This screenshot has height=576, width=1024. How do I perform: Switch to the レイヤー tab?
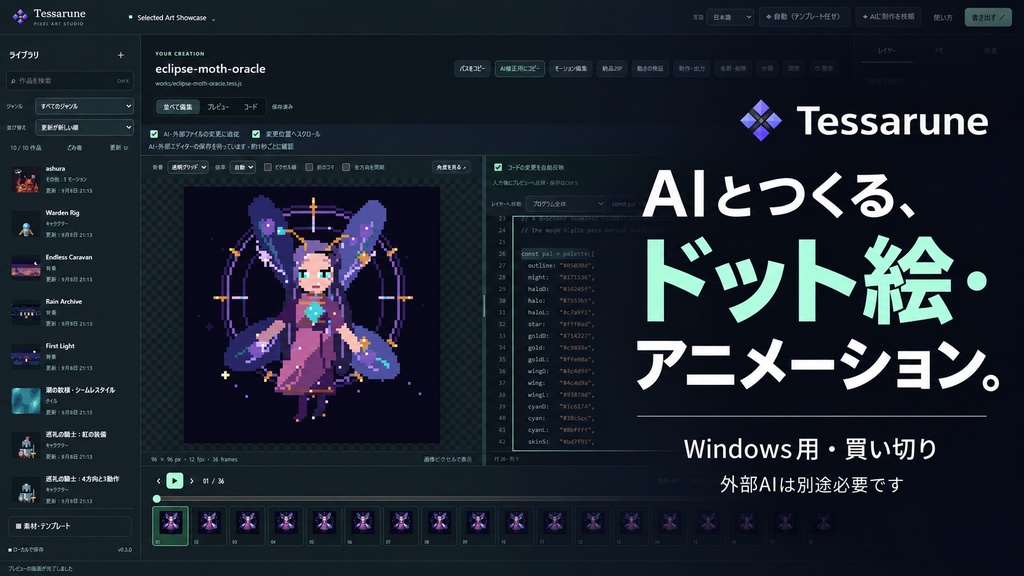pos(887,50)
